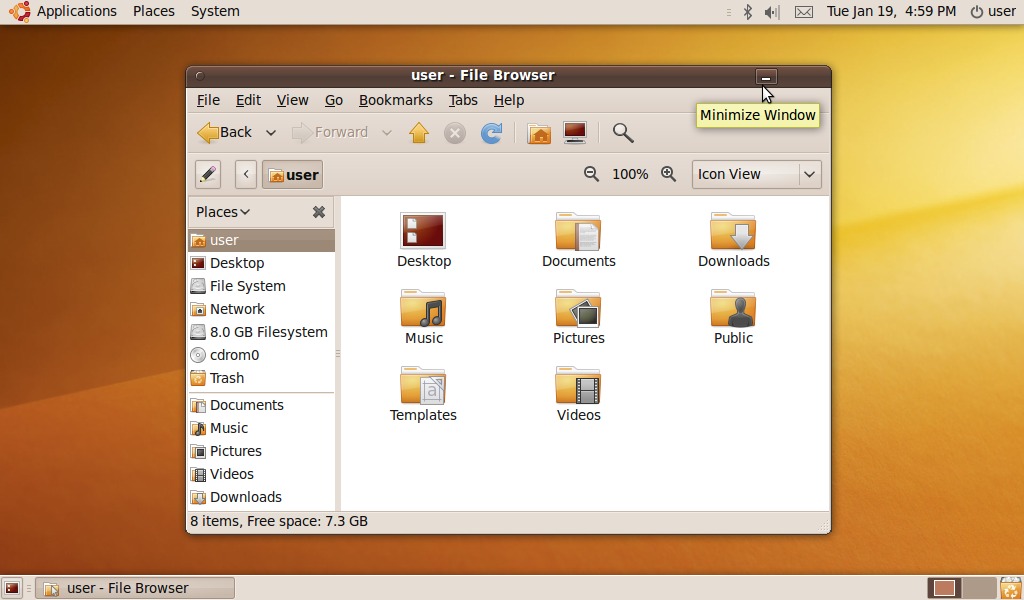The height and width of the screenshot is (600, 1024).
Task: Select the user path bar button
Action: (293, 174)
